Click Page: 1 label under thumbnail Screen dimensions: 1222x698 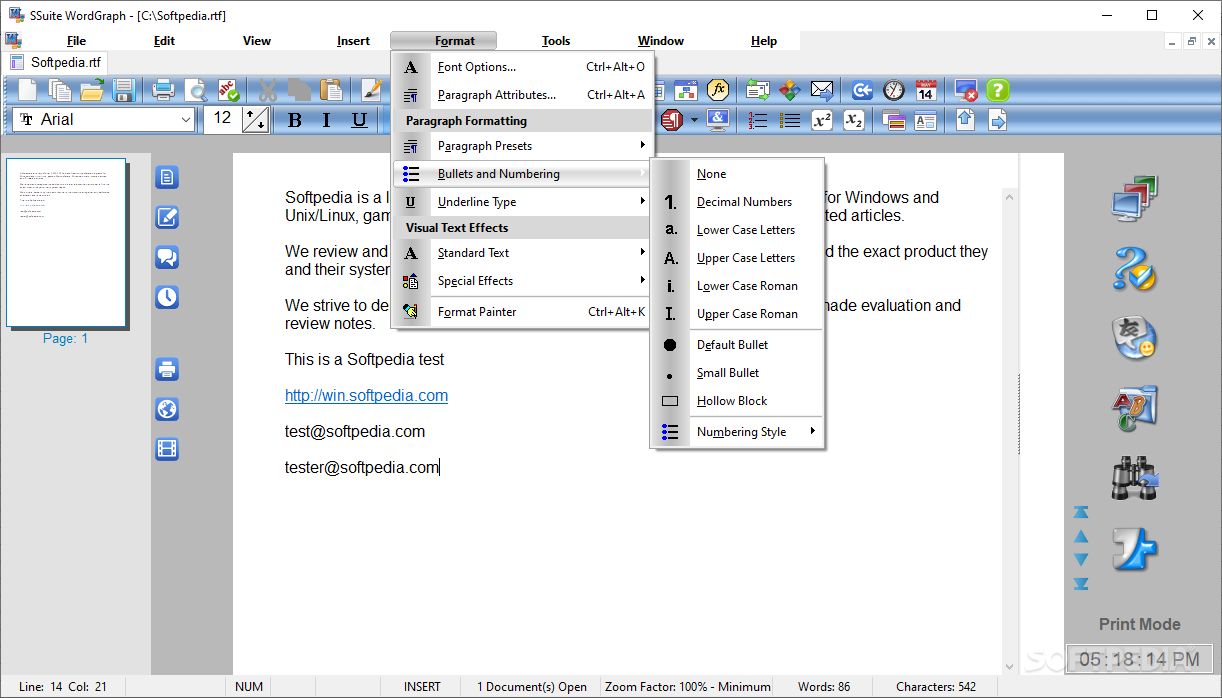(x=66, y=339)
